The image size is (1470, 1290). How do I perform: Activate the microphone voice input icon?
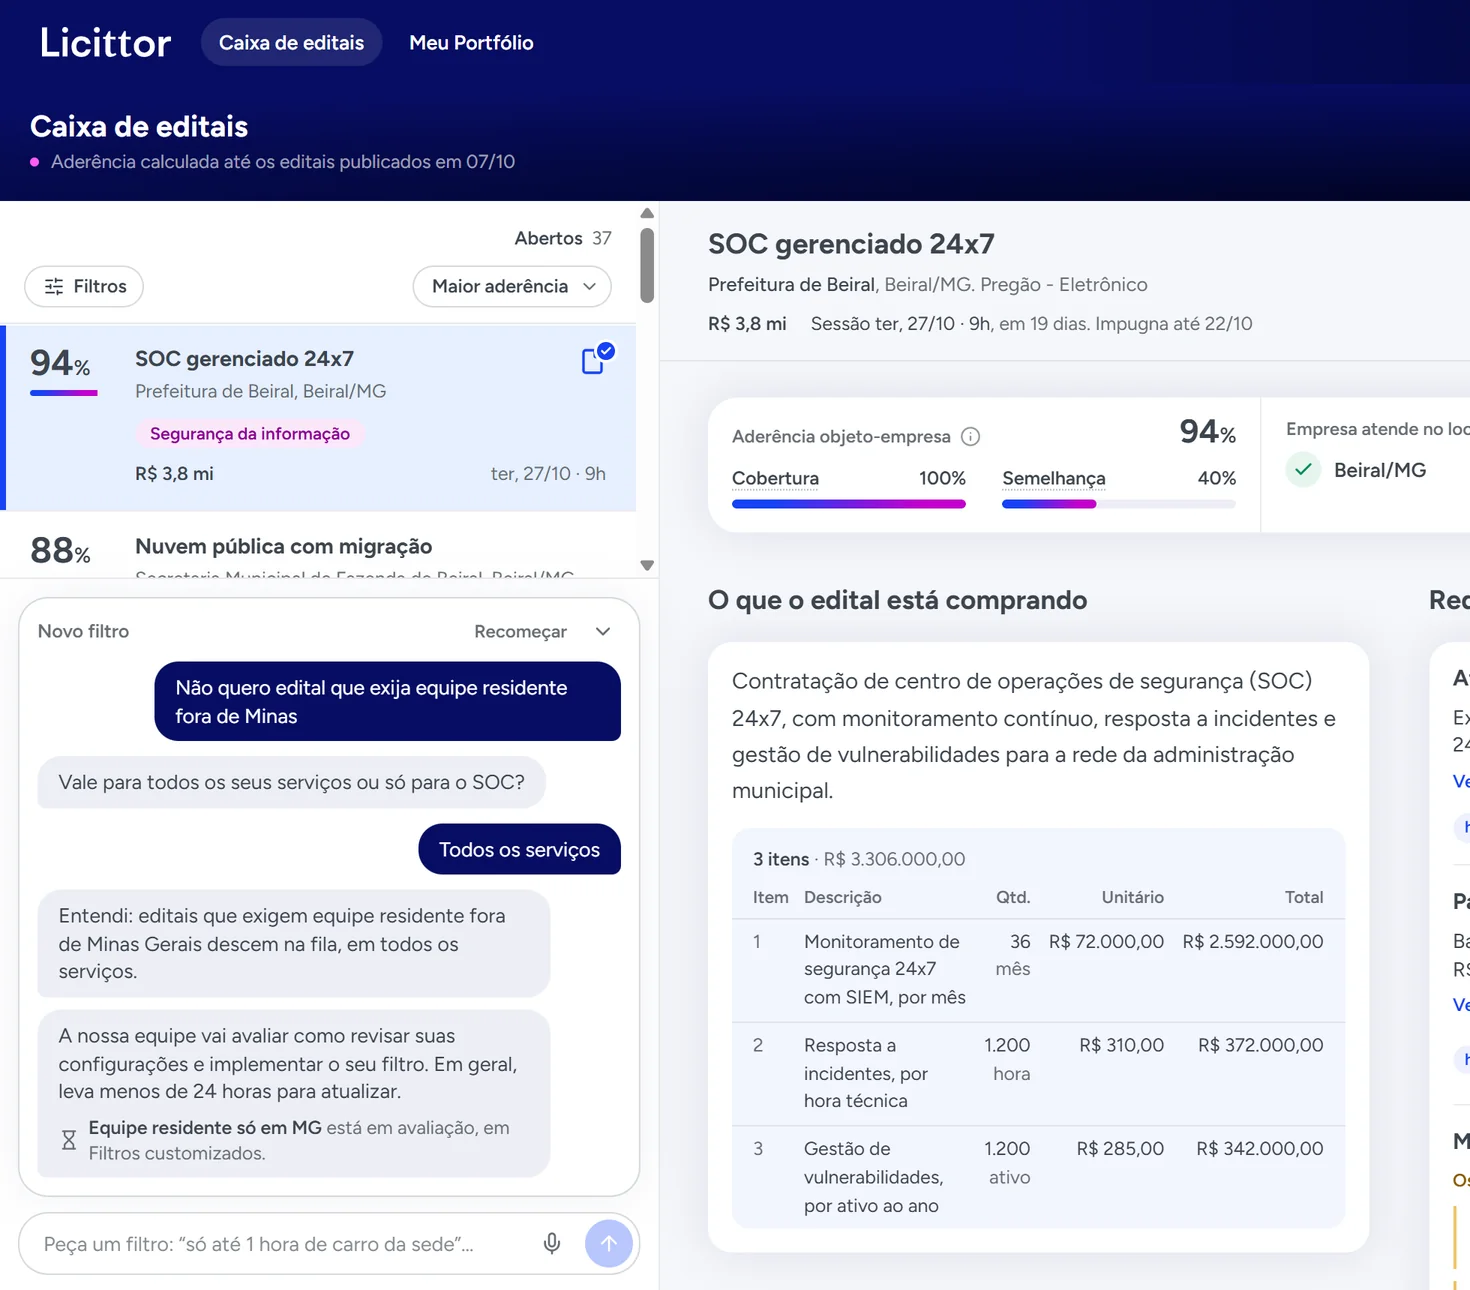click(x=552, y=1244)
